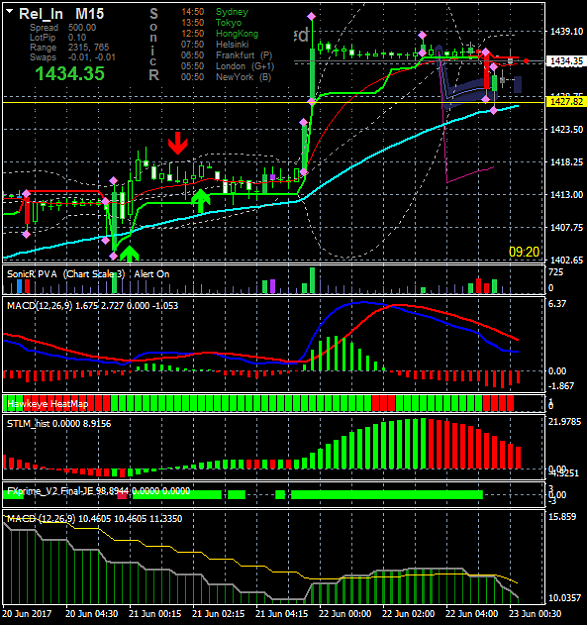Click the 1413.00 price scale value
Screen dimensions: 587x625
566,195
